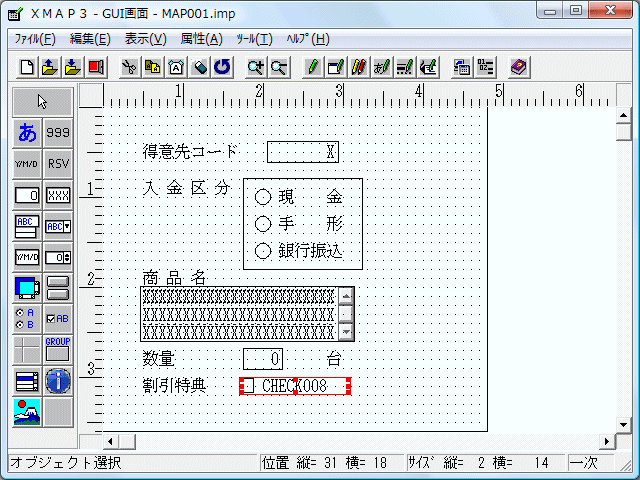
Task: Click the New file icon in toolbar
Action: click(x=27, y=67)
